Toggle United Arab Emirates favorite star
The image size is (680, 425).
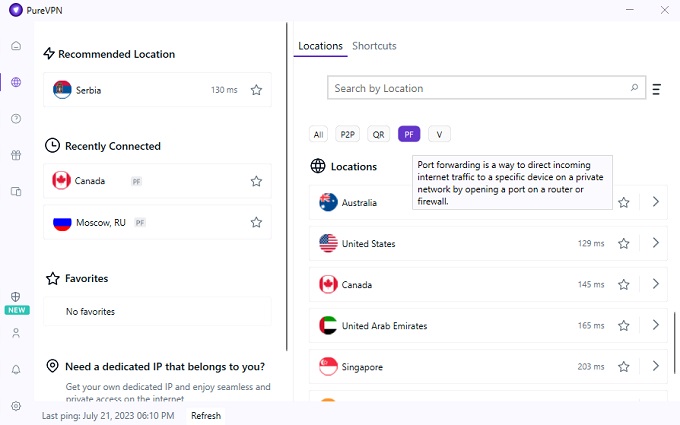click(624, 325)
